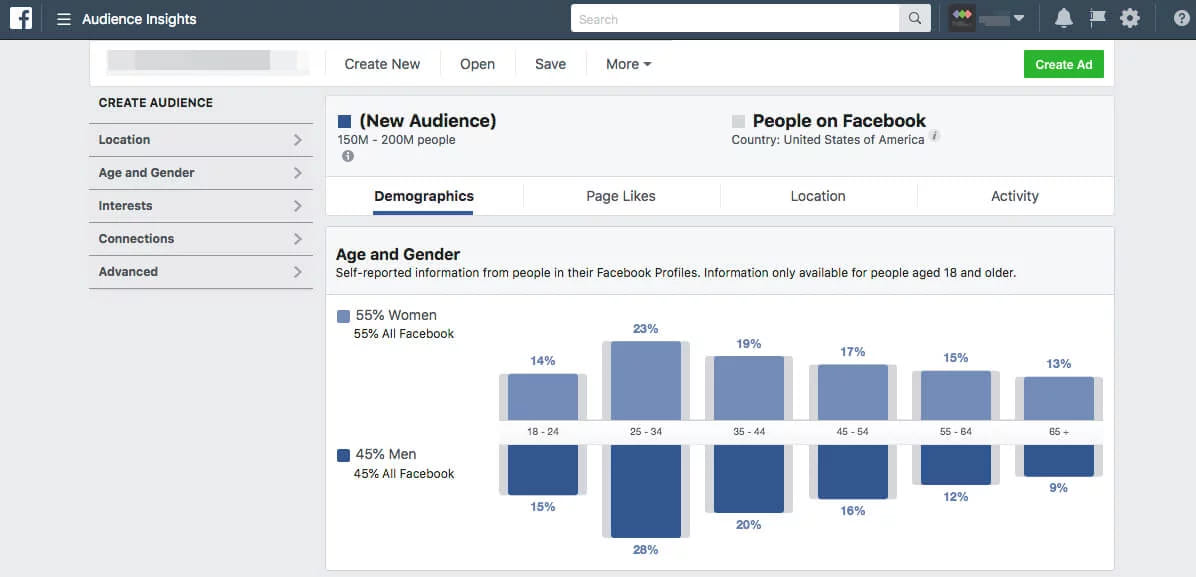
Task: Click the Men legend color swatch
Action: (343, 456)
